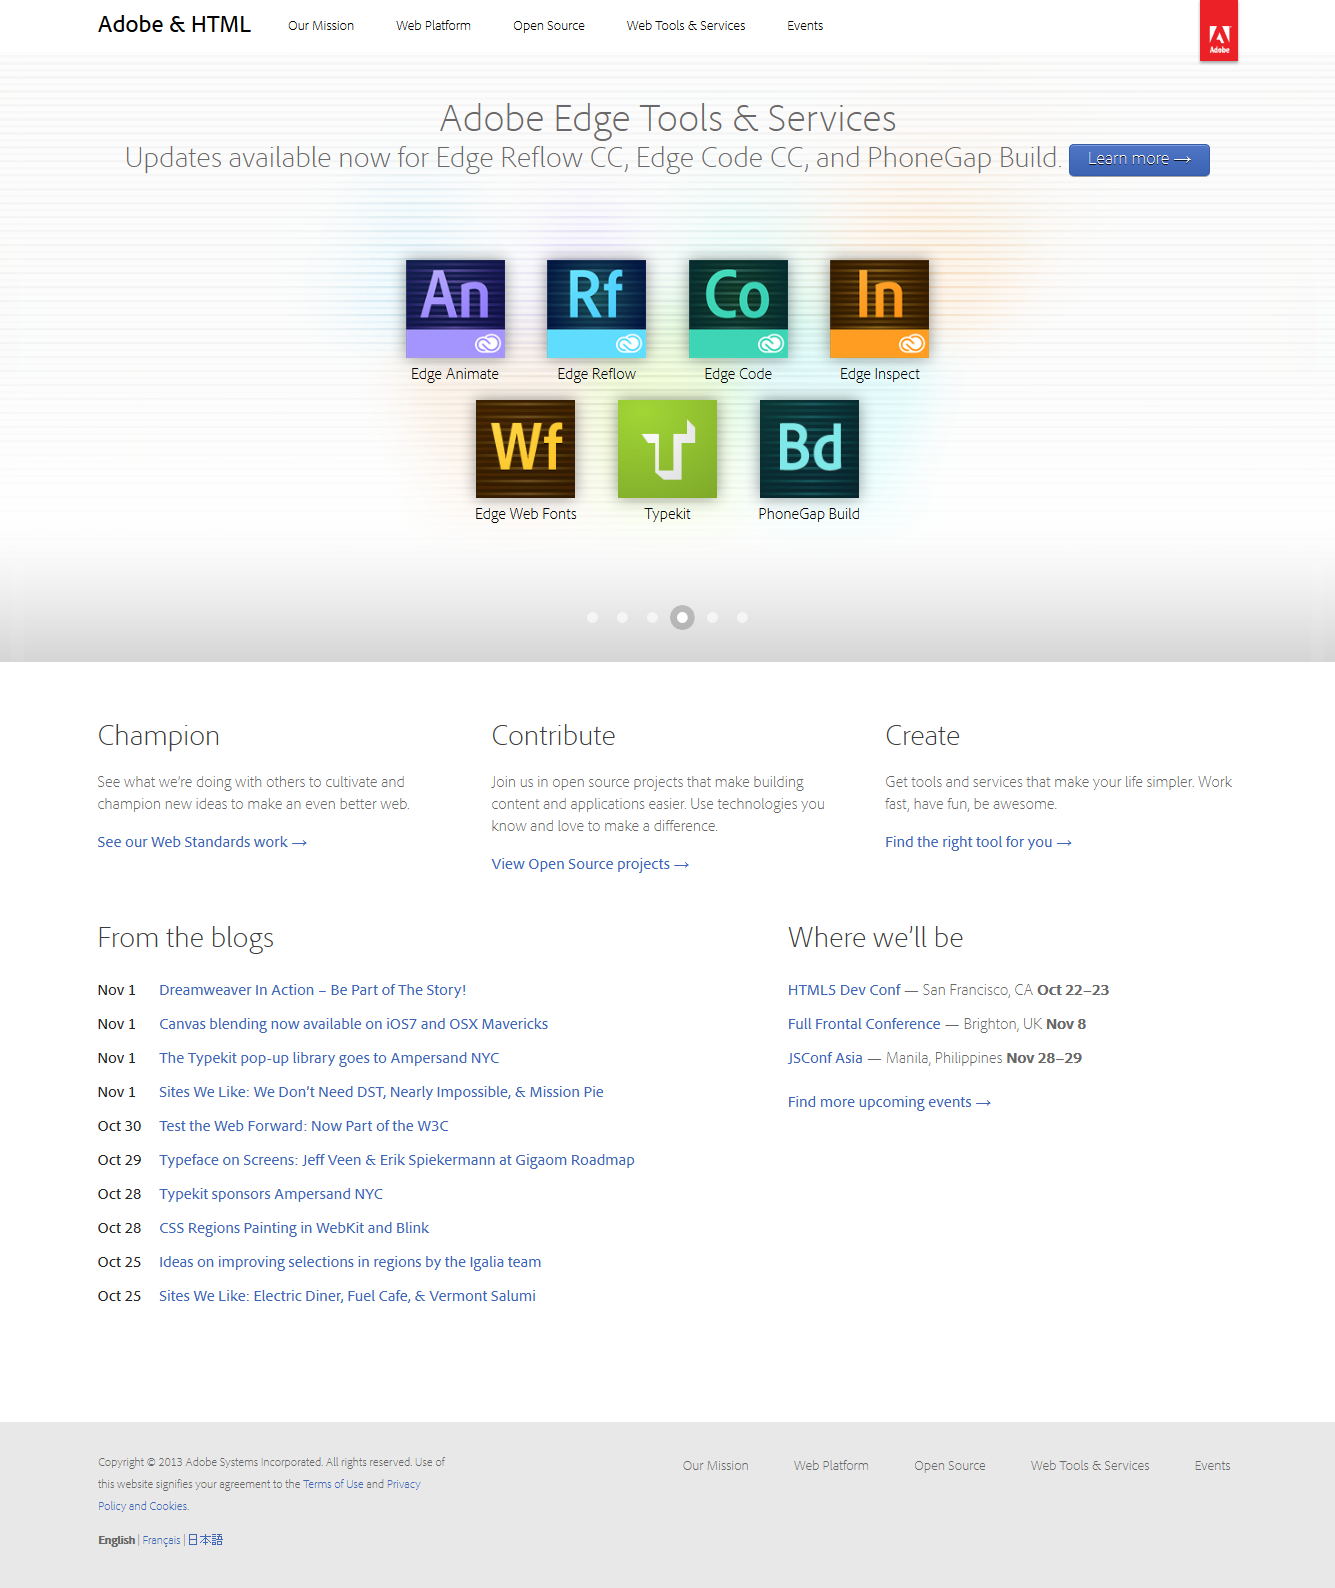Follow View Open Source projects link
The width and height of the screenshot is (1335, 1588).
[x=590, y=864]
